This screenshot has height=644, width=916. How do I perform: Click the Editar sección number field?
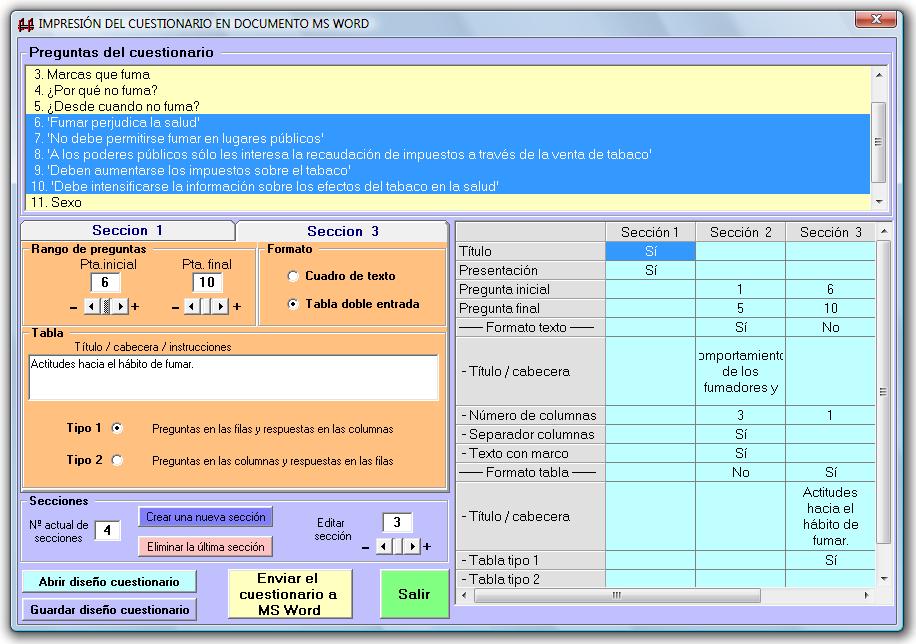(x=397, y=522)
